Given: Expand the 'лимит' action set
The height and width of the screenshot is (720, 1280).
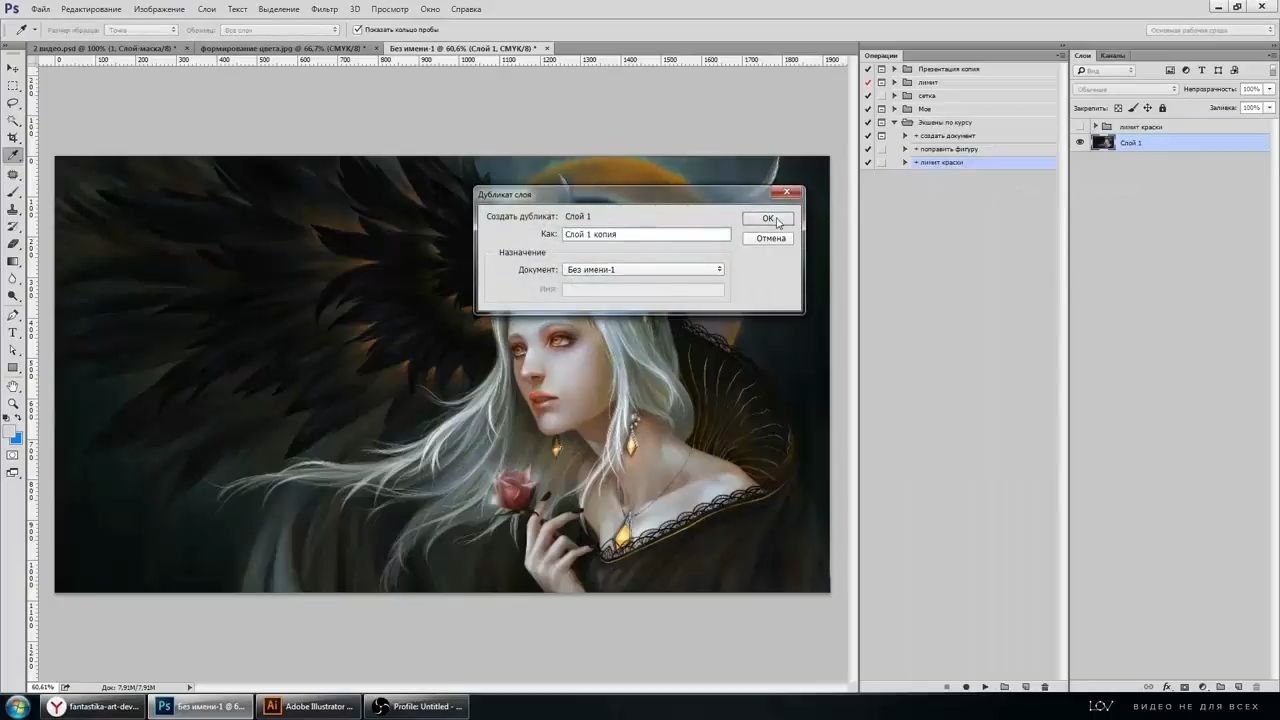Looking at the screenshot, I should click(x=895, y=82).
